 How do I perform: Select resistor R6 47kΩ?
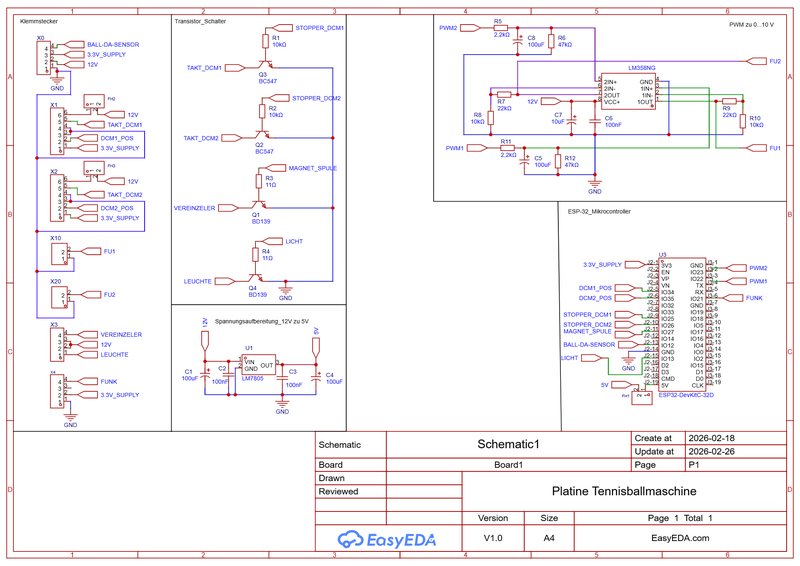coord(551,41)
